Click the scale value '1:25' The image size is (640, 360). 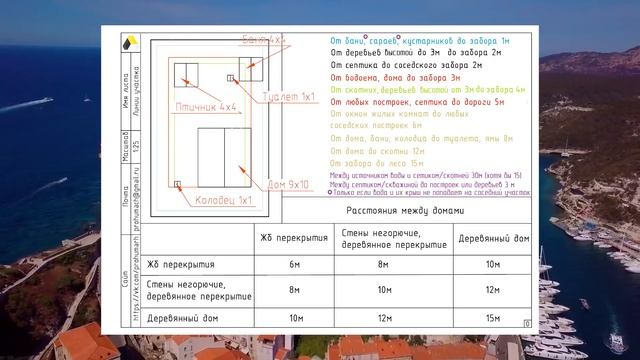[x=136, y=147]
